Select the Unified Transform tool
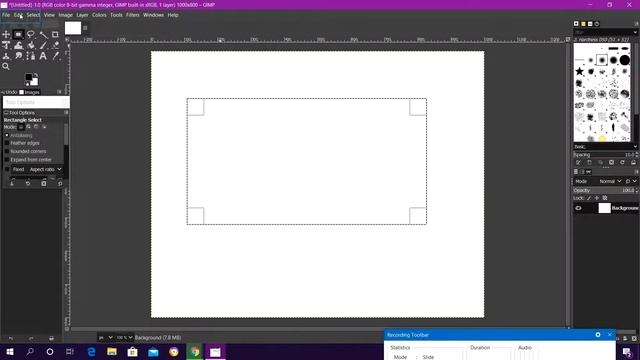This screenshot has height=360, width=640. [x=6, y=45]
